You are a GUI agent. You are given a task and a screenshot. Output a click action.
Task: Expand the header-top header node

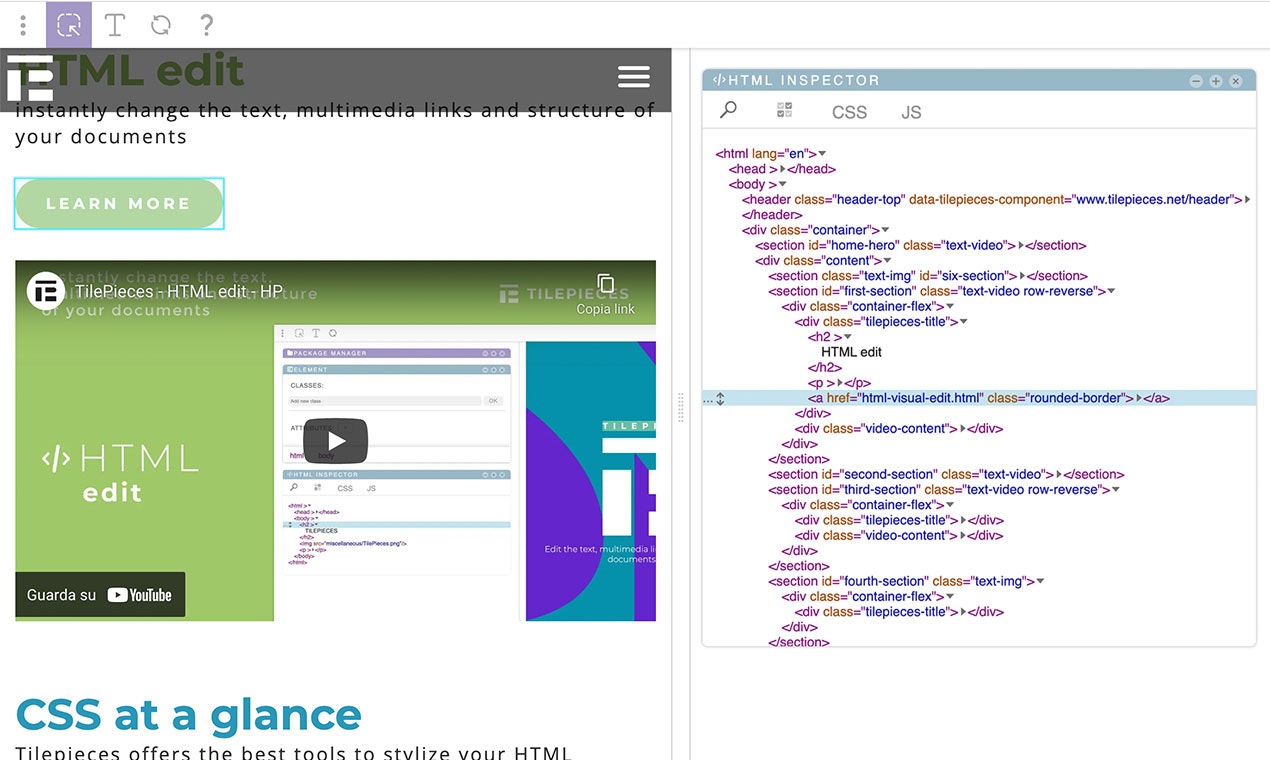[x=1247, y=200]
